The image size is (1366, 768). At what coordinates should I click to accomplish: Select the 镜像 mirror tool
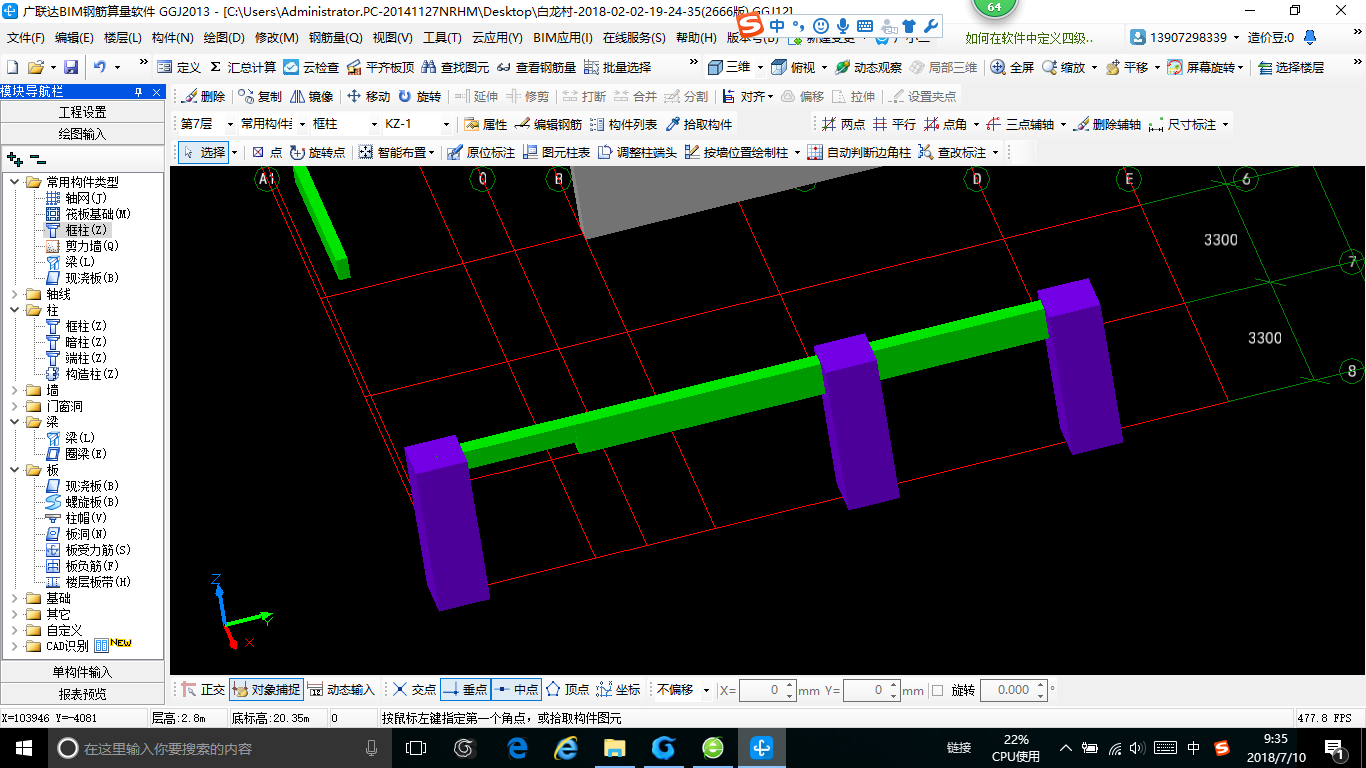[x=311, y=96]
